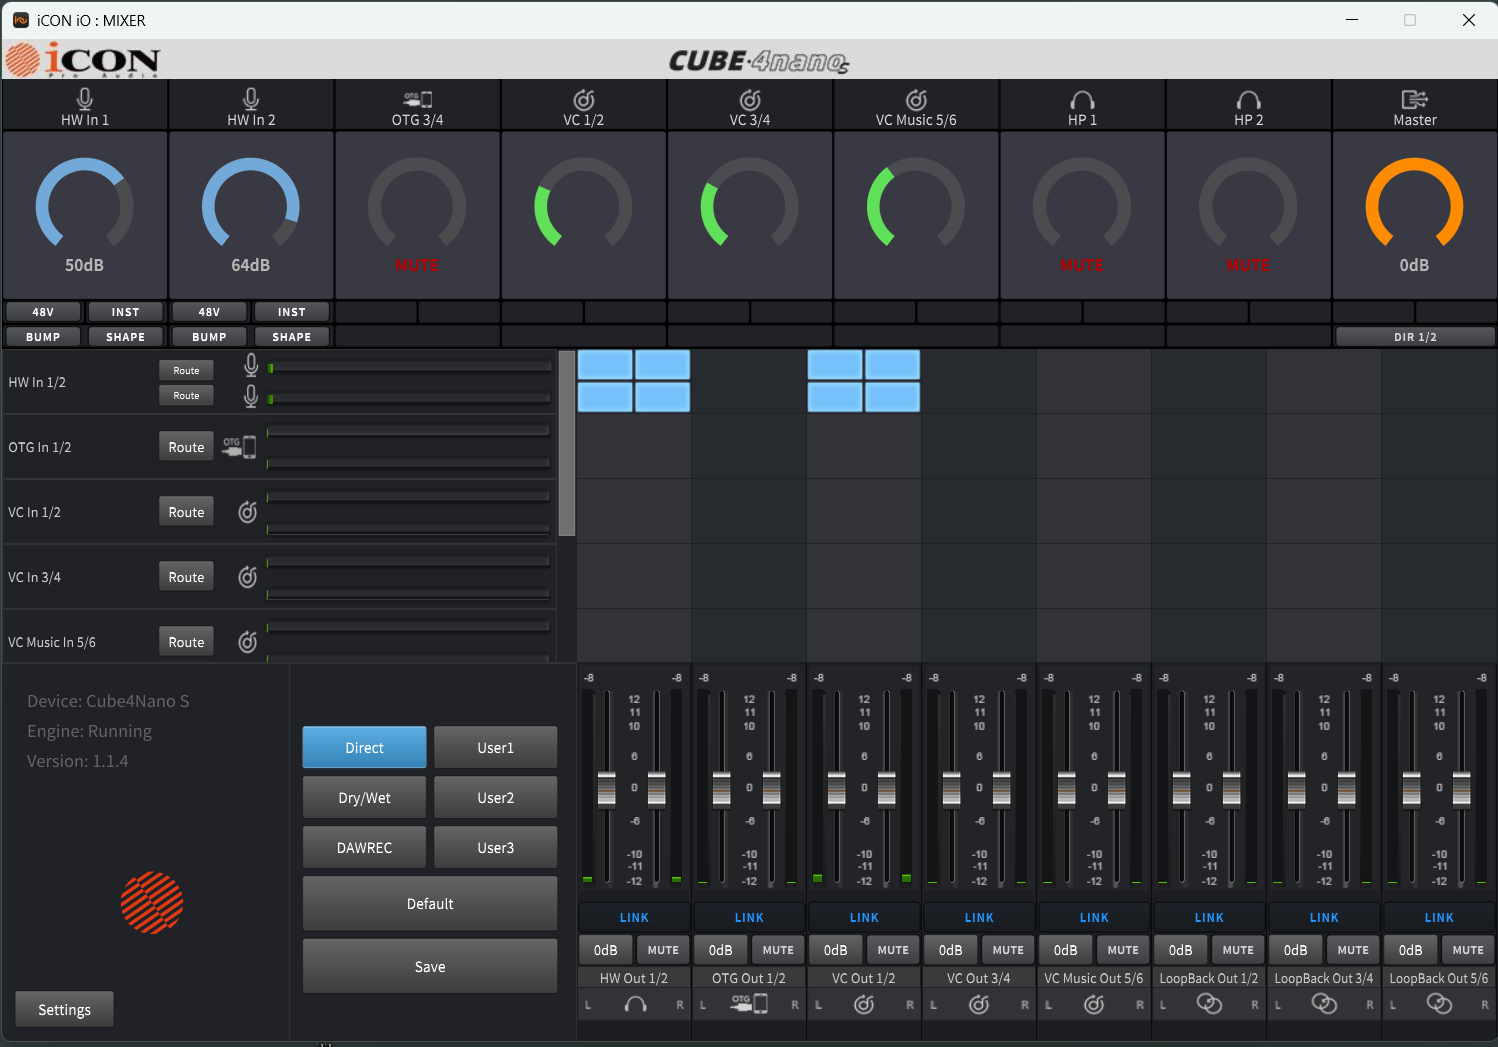
Task: Open the Settings panel
Action: click(64, 1010)
